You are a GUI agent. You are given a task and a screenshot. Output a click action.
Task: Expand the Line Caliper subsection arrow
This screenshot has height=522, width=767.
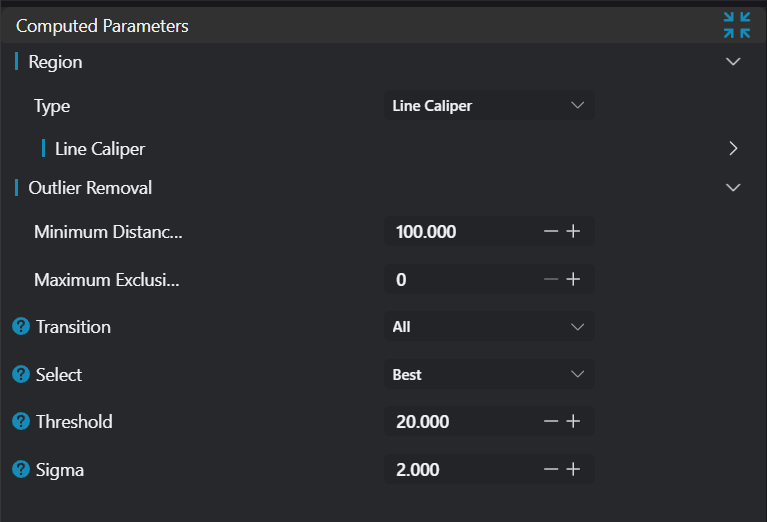coord(733,149)
